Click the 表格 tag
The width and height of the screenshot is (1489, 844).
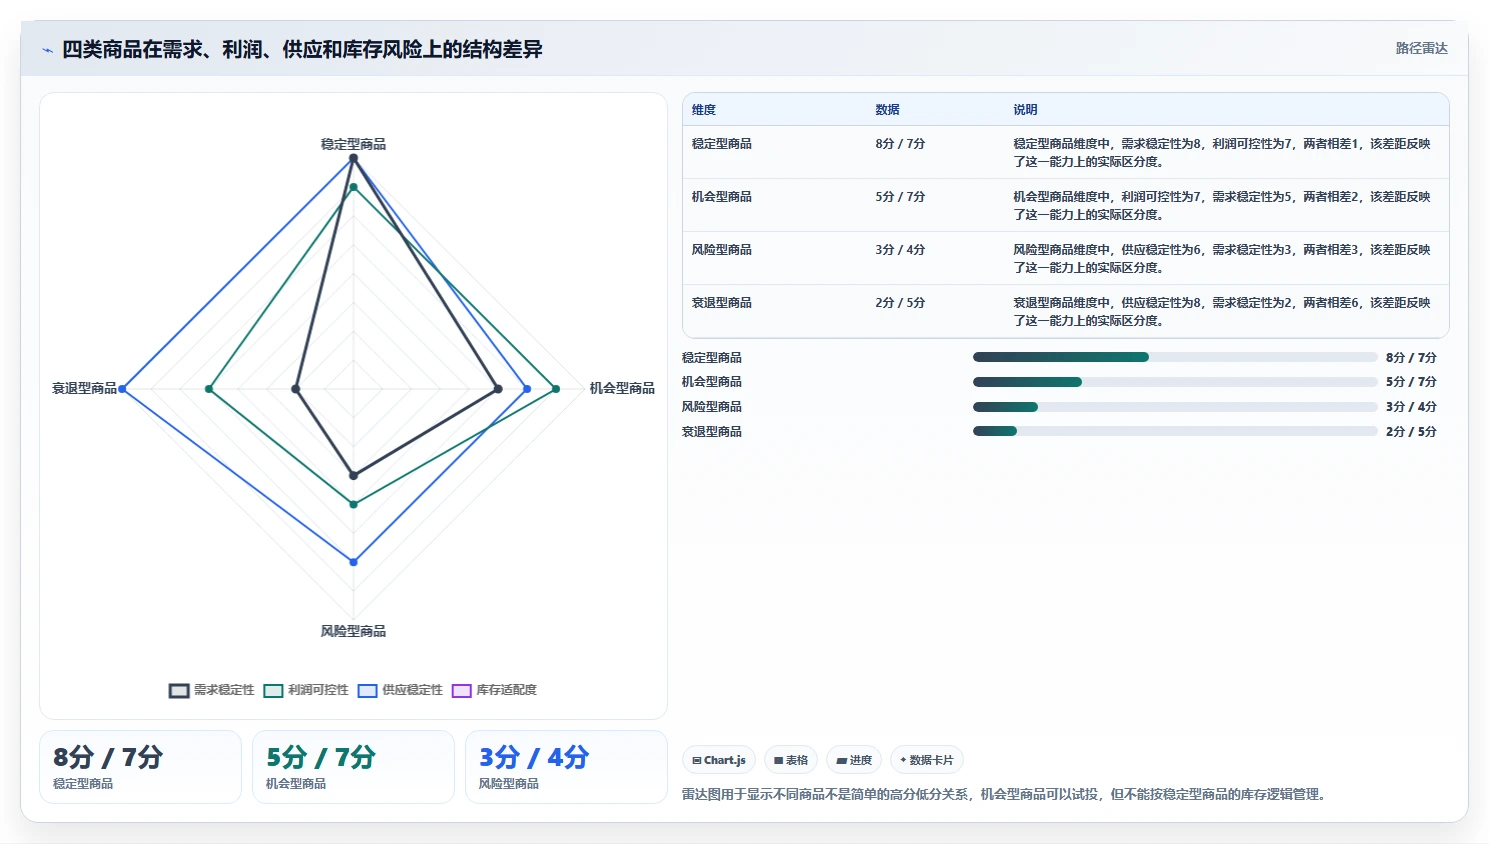click(791, 760)
